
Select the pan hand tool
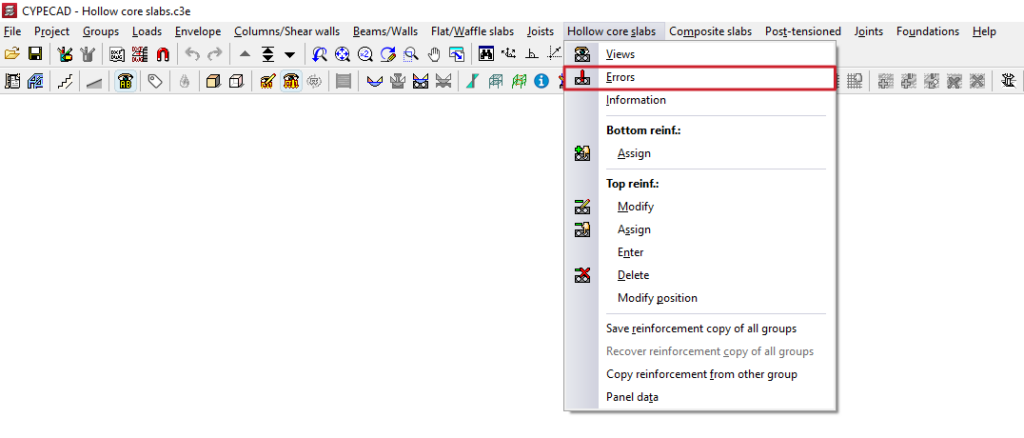[x=434, y=54]
